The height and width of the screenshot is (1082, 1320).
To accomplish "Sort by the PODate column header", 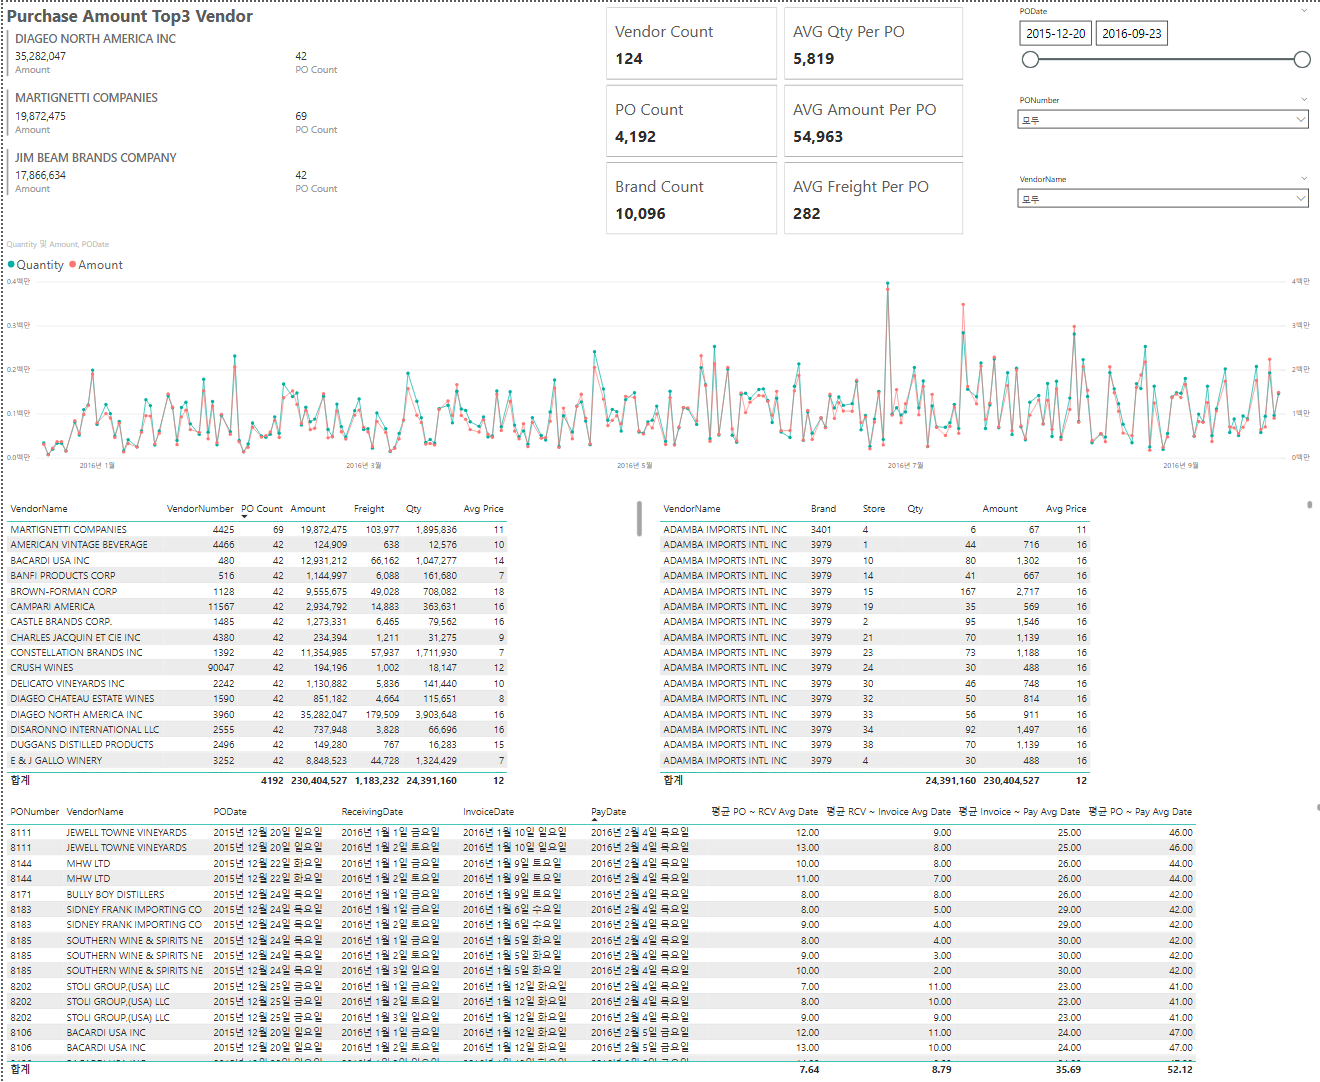I will pyautogui.click(x=230, y=812).
